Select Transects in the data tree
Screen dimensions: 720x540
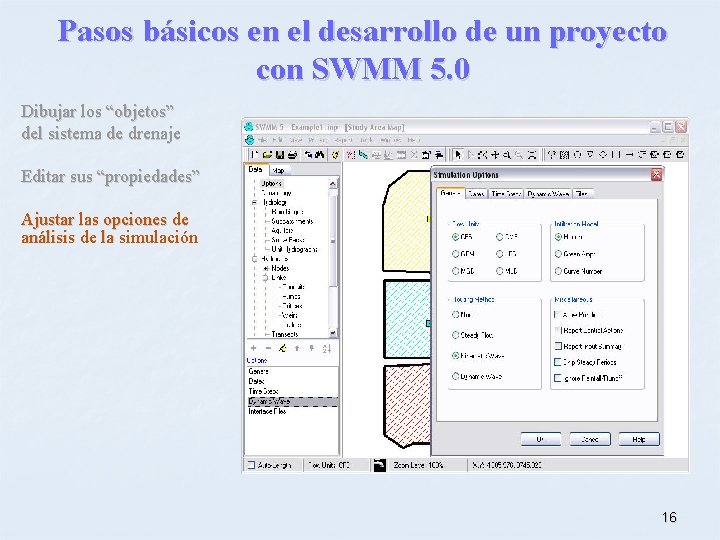(285, 334)
